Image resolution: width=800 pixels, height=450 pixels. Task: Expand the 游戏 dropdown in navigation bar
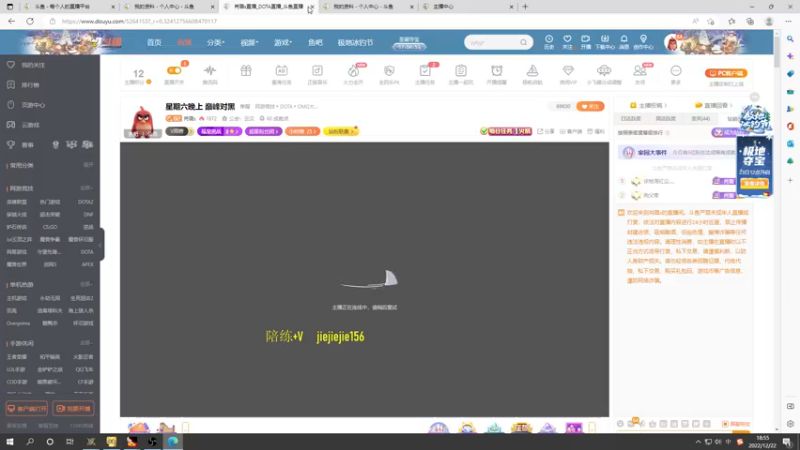(x=283, y=42)
